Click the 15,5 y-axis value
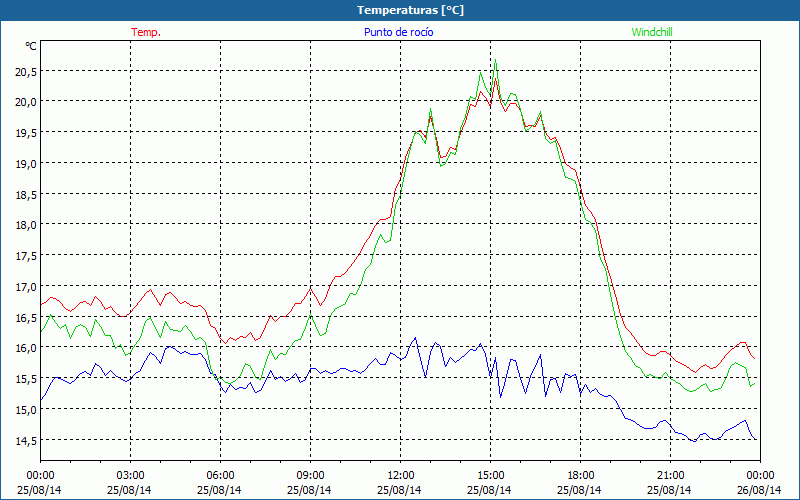Viewport: 800px width, 500px height. pyautogui.click(x=26, y=379)
